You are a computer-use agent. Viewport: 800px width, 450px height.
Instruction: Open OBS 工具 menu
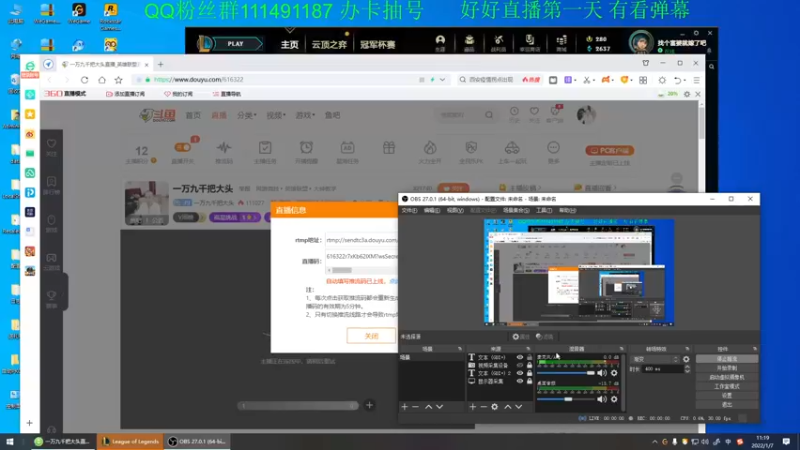click(544, 210)
